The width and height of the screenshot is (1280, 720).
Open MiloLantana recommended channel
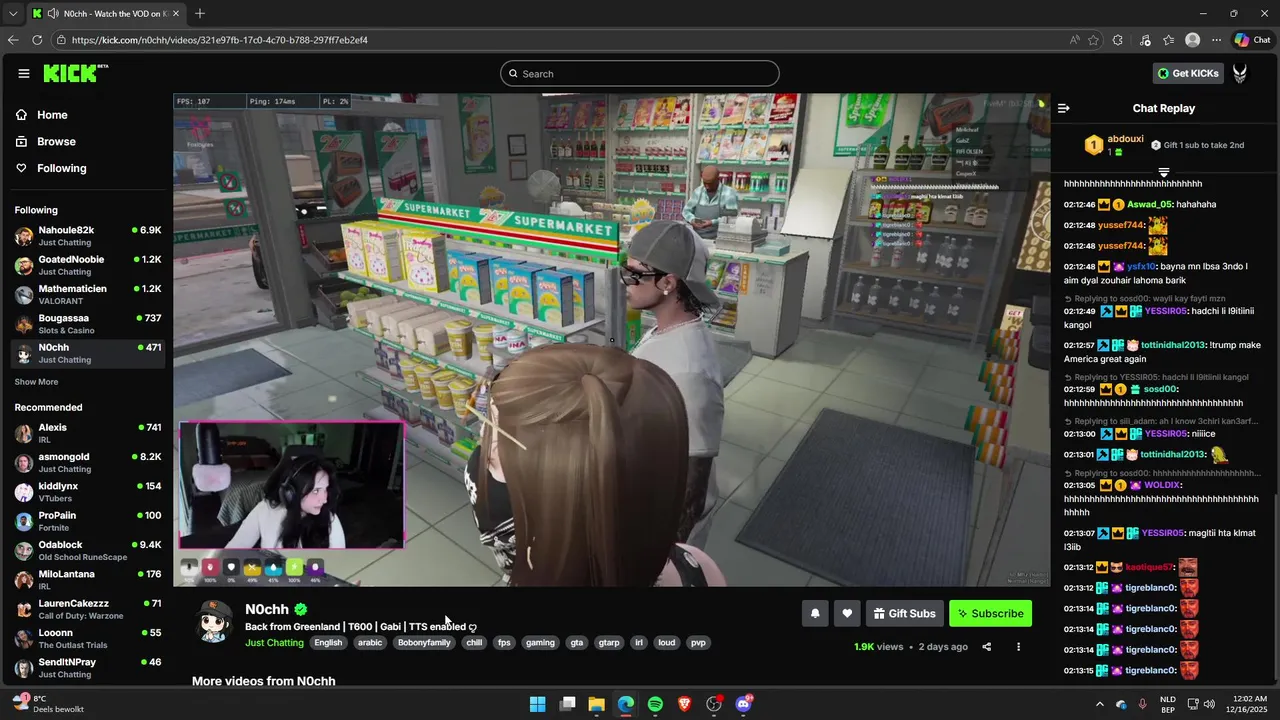pyautogui.click(x=88, y=580)
